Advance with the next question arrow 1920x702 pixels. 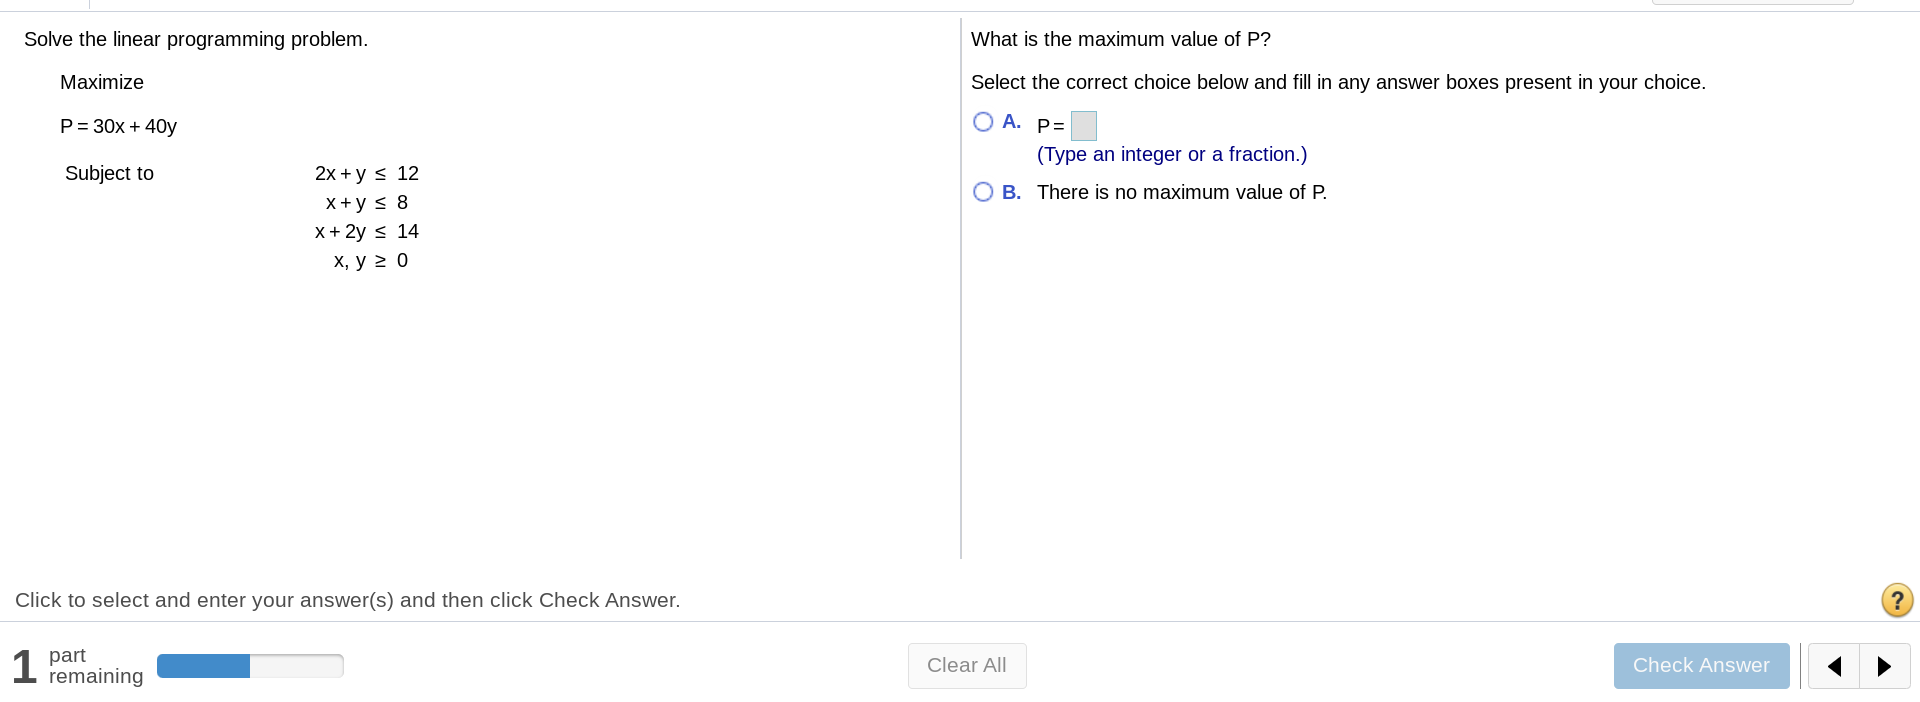click(x=1885, y=666)
